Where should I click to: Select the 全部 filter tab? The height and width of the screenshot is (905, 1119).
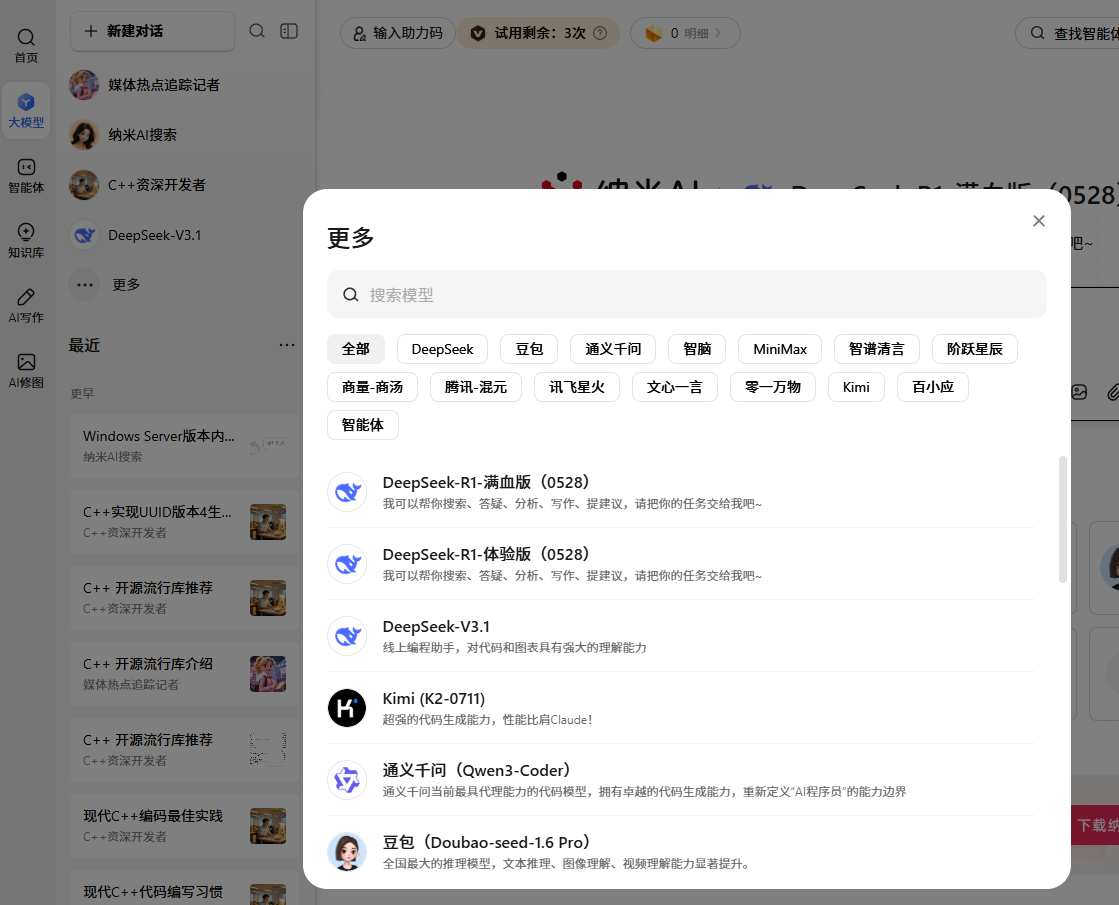coord(355,349)
